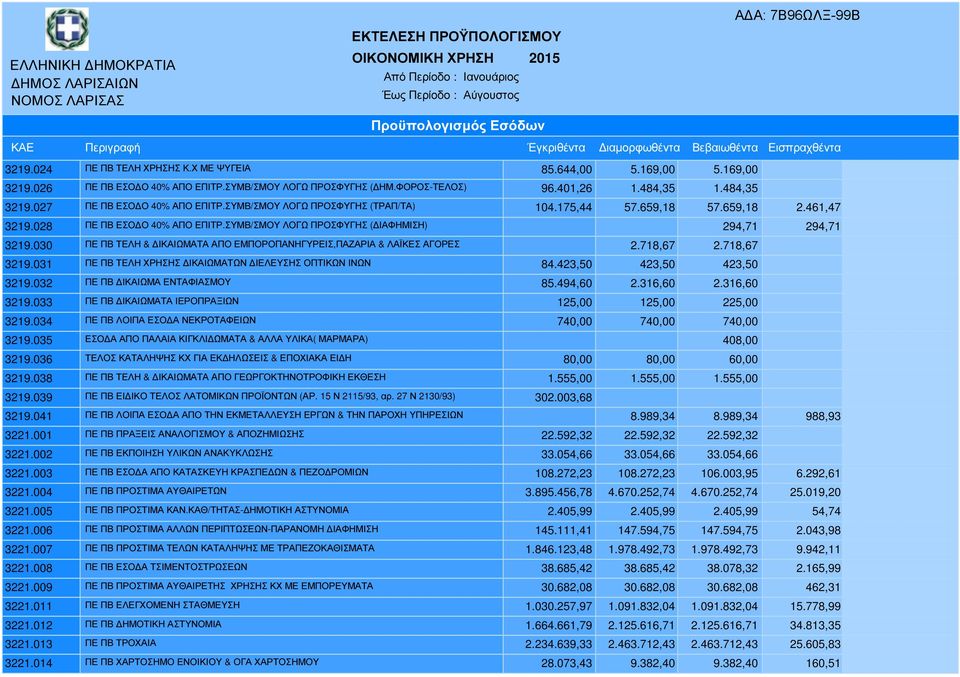Click confirmed value 38.078,32 in row 3221.008
Viewport: 960px width, 677px height.
tap(732, 568)
